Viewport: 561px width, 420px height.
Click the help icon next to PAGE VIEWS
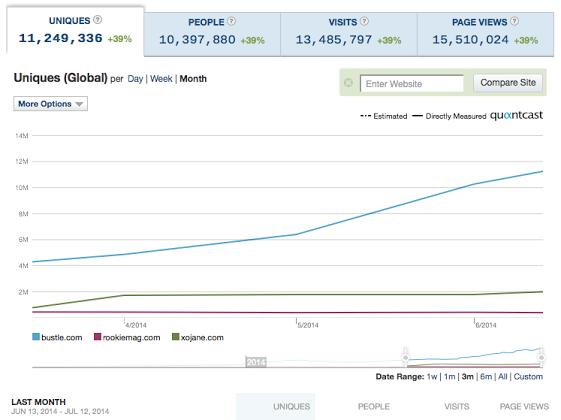pos(514,21)
